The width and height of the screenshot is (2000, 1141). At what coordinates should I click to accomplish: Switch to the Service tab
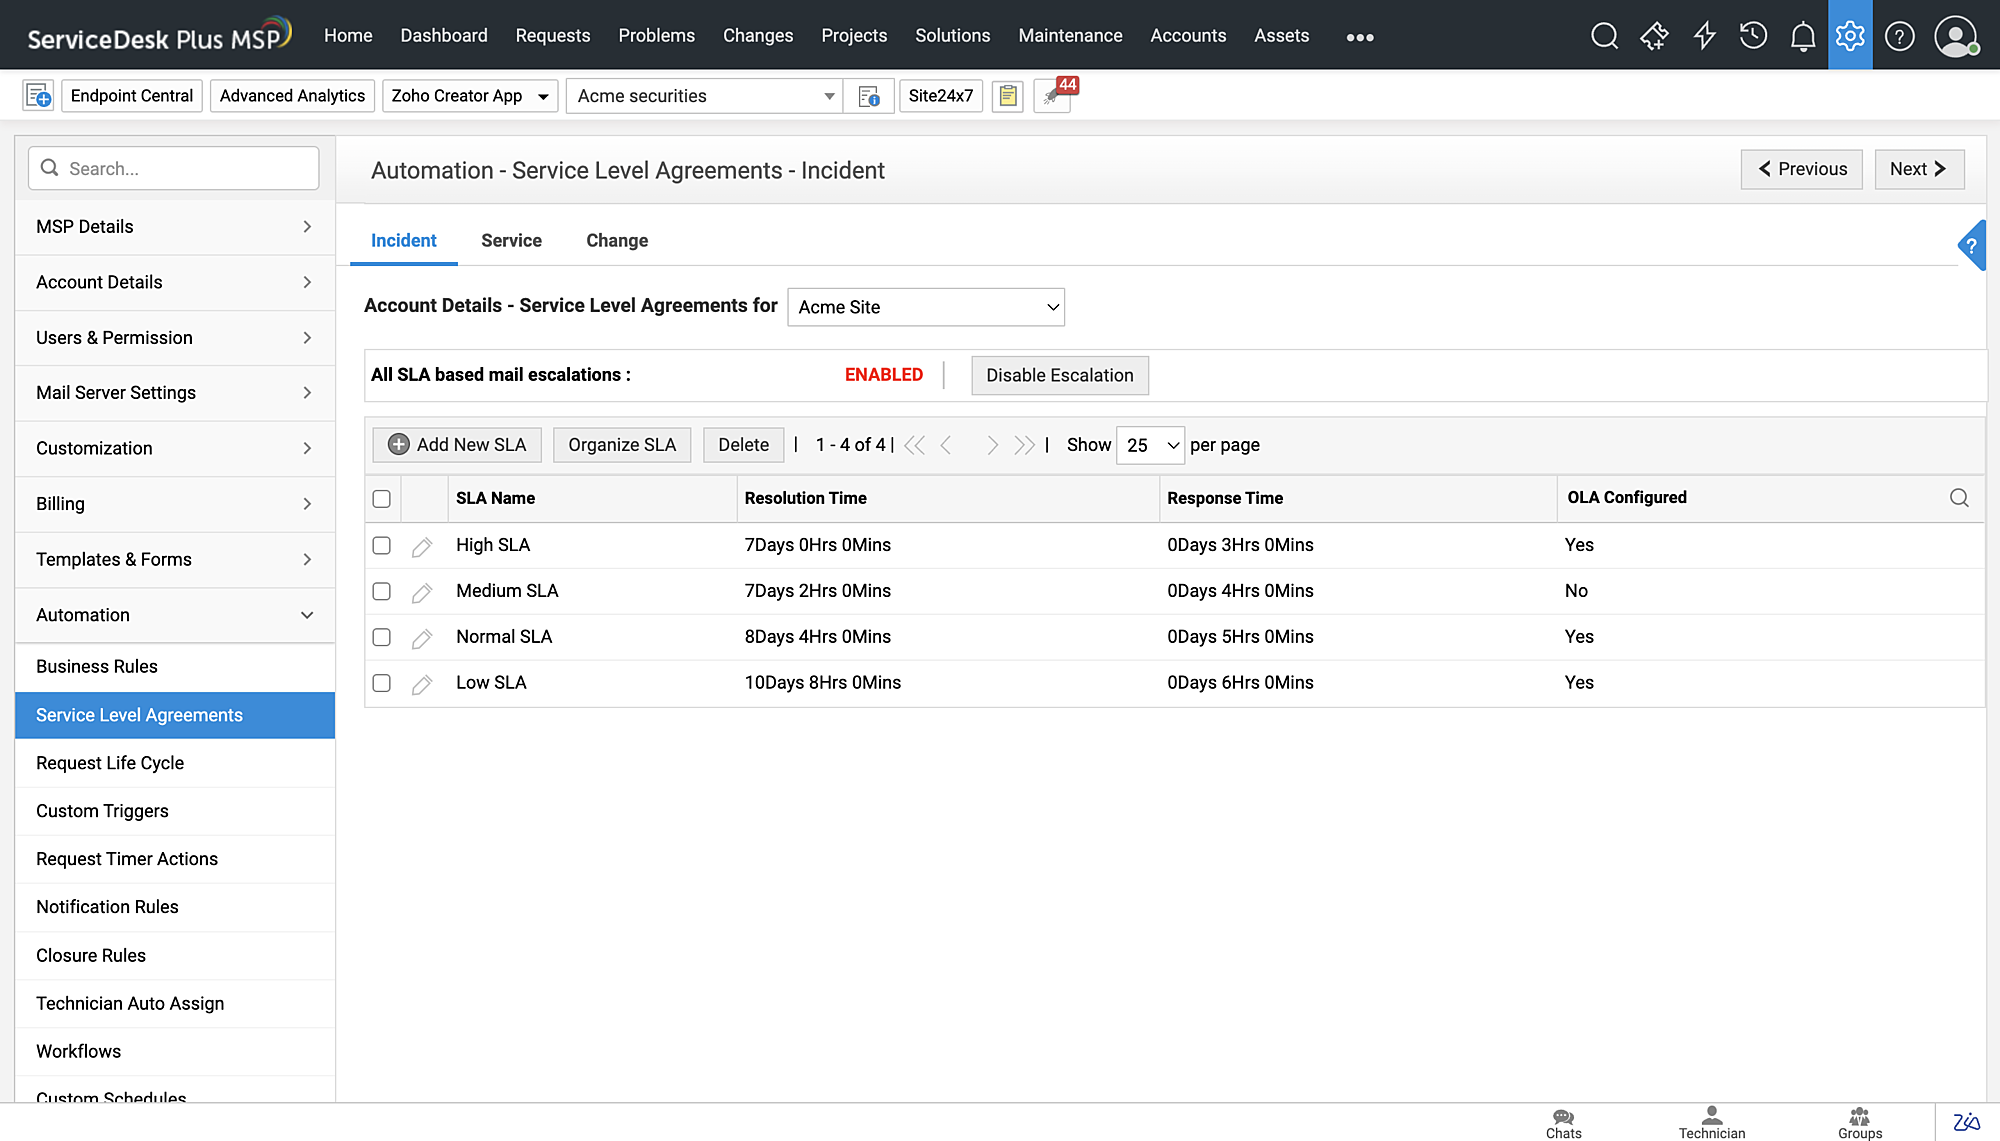pos(511,240)
